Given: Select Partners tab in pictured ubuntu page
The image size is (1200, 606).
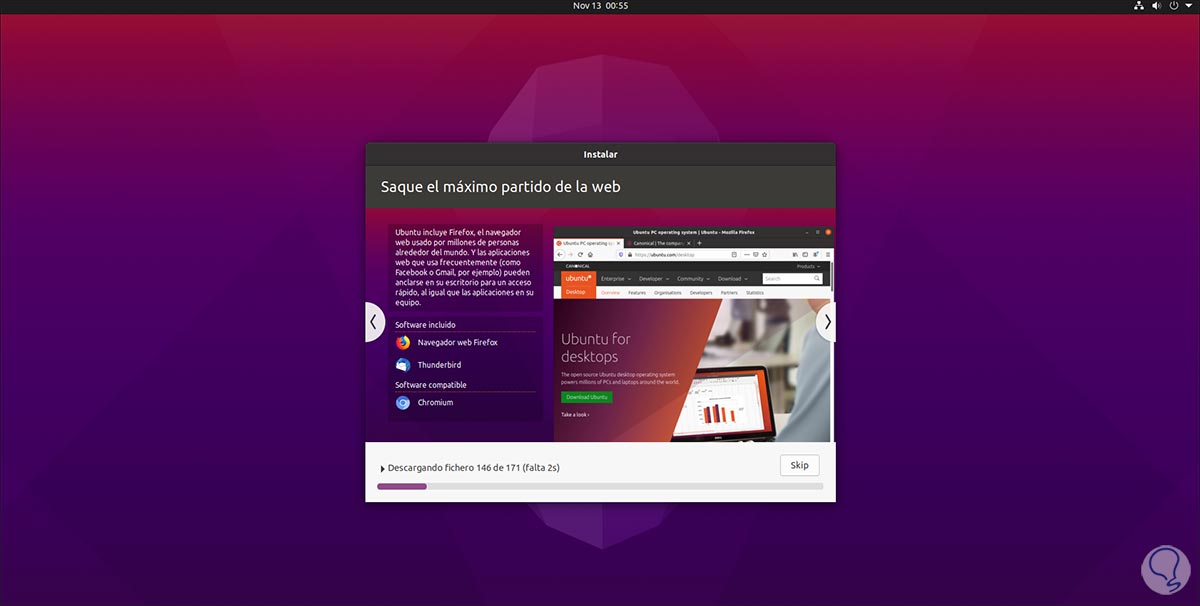Looking at the screenshot, I should point(729,293).
